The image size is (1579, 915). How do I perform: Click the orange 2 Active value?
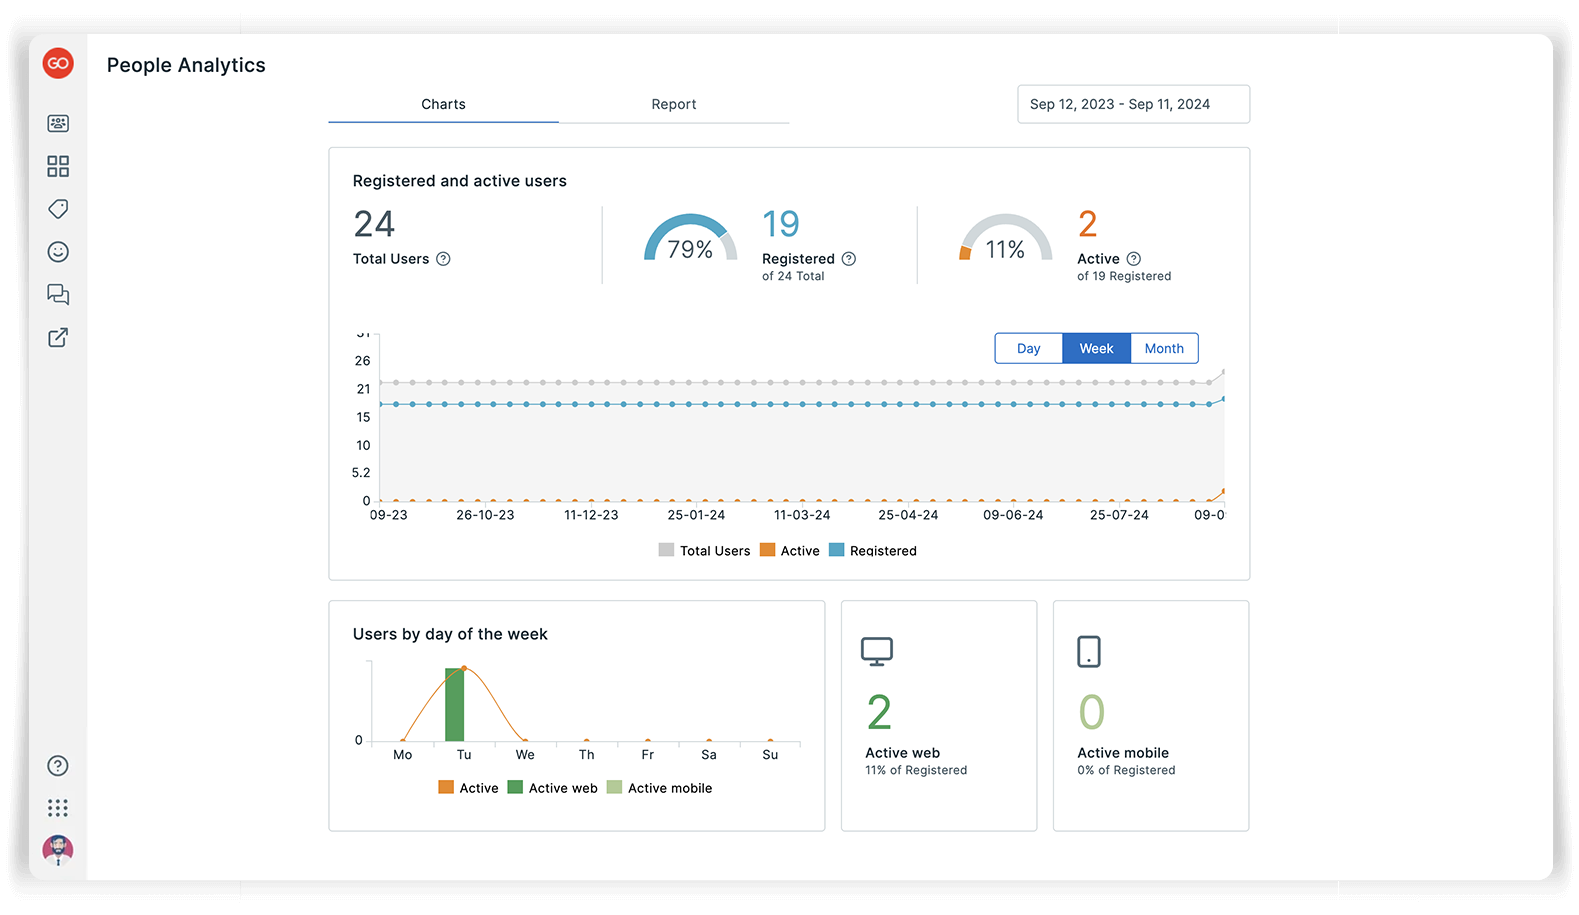1088,224
